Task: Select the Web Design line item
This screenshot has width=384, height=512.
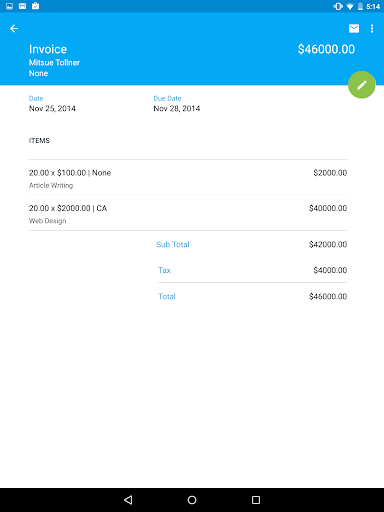Action: click(188, 214)
